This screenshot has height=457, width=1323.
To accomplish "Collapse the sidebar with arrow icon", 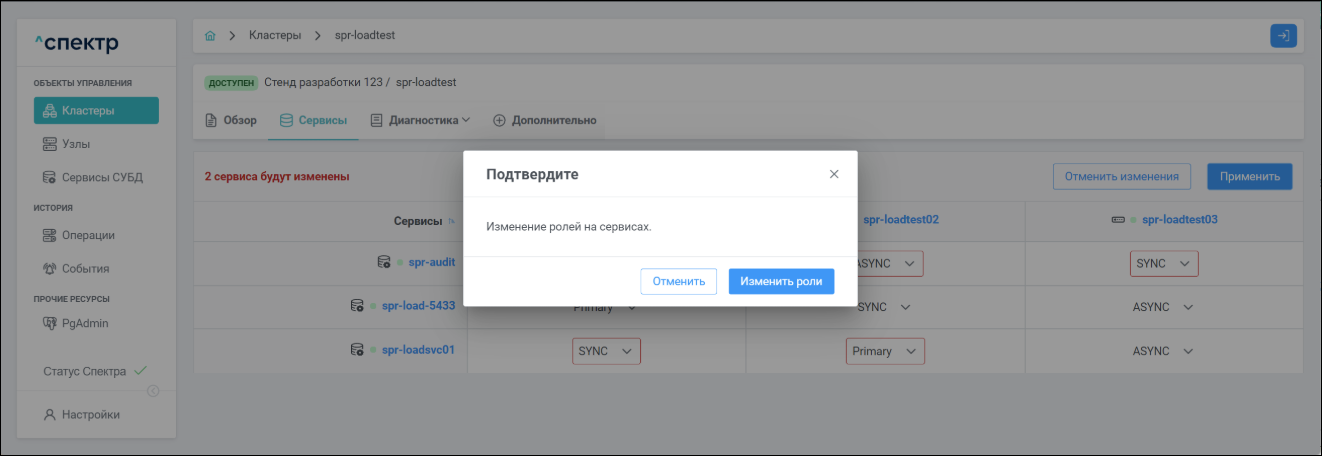I will click(x=153, y=391).
